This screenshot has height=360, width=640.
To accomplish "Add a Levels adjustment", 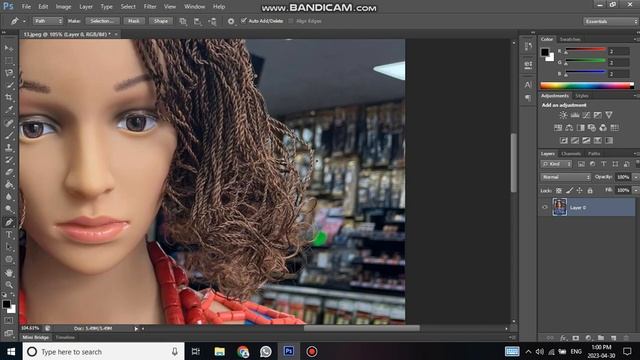I will [x=575, y=115].
